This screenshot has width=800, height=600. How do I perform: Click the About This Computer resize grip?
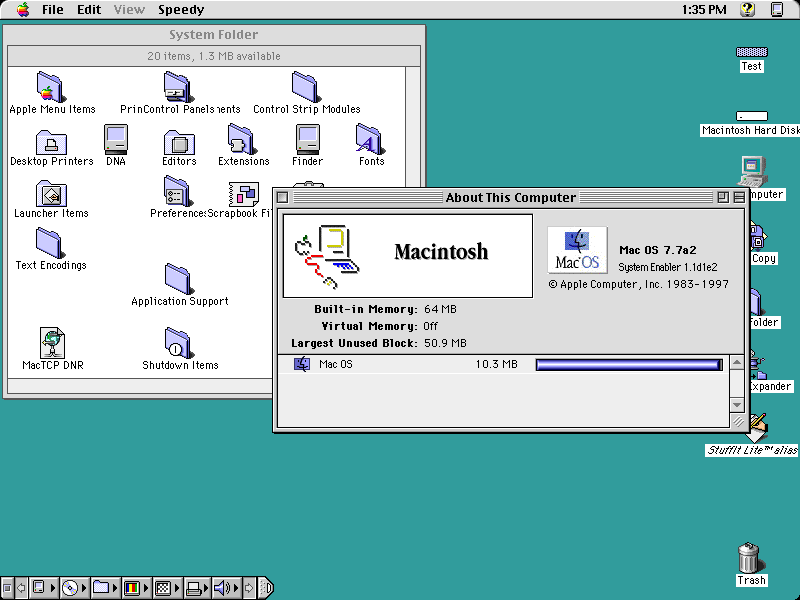[738, 421]
